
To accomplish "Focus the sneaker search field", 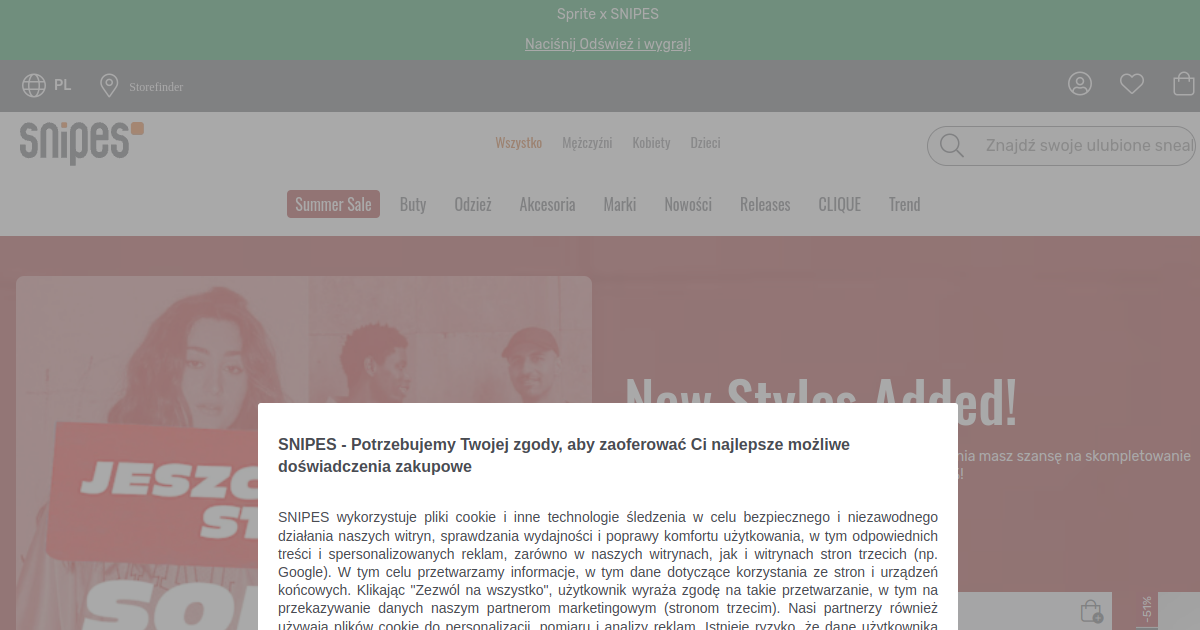I will pyautogui.click(x=1063, y=146).
